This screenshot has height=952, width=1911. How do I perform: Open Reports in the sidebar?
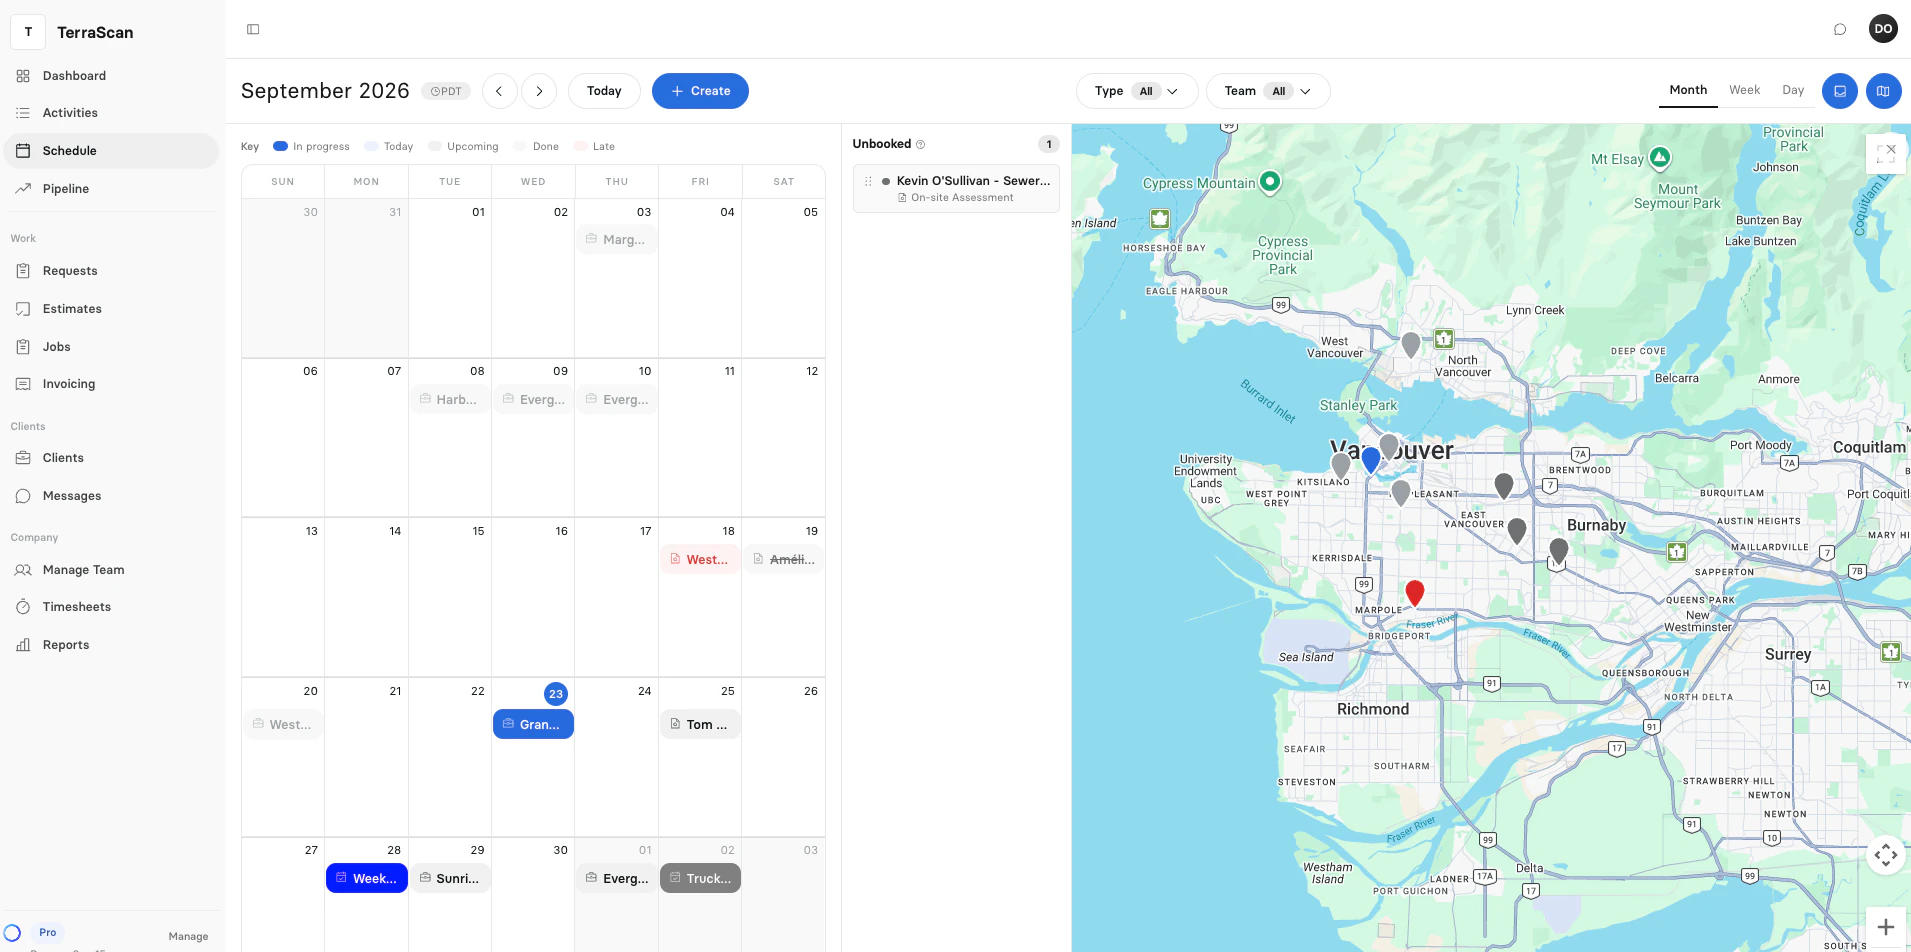(x=111, y=645)
